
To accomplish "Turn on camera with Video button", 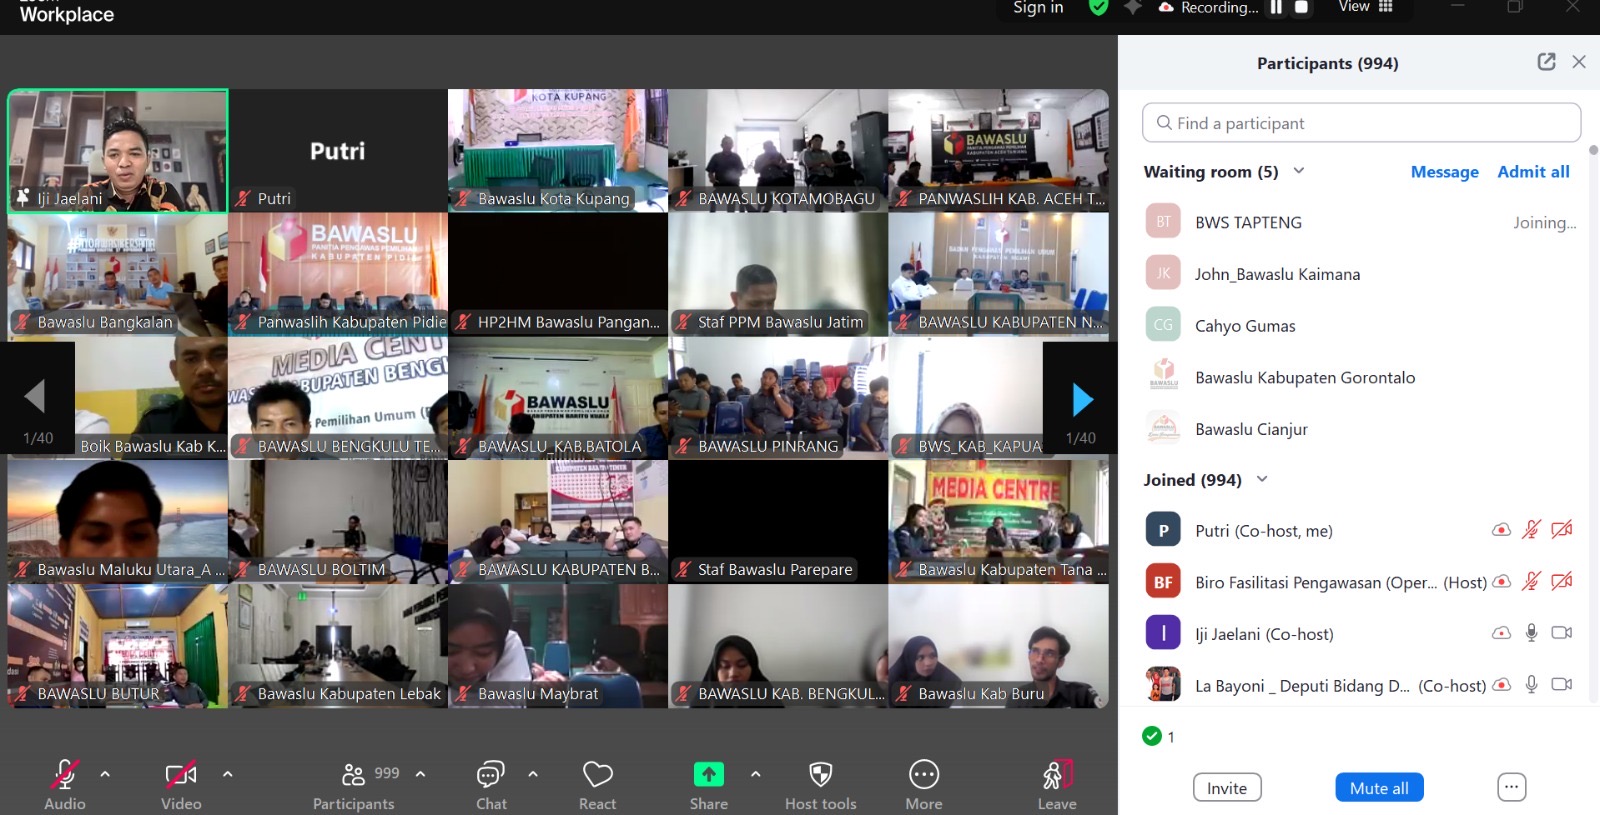I will (x=181, y=775).
